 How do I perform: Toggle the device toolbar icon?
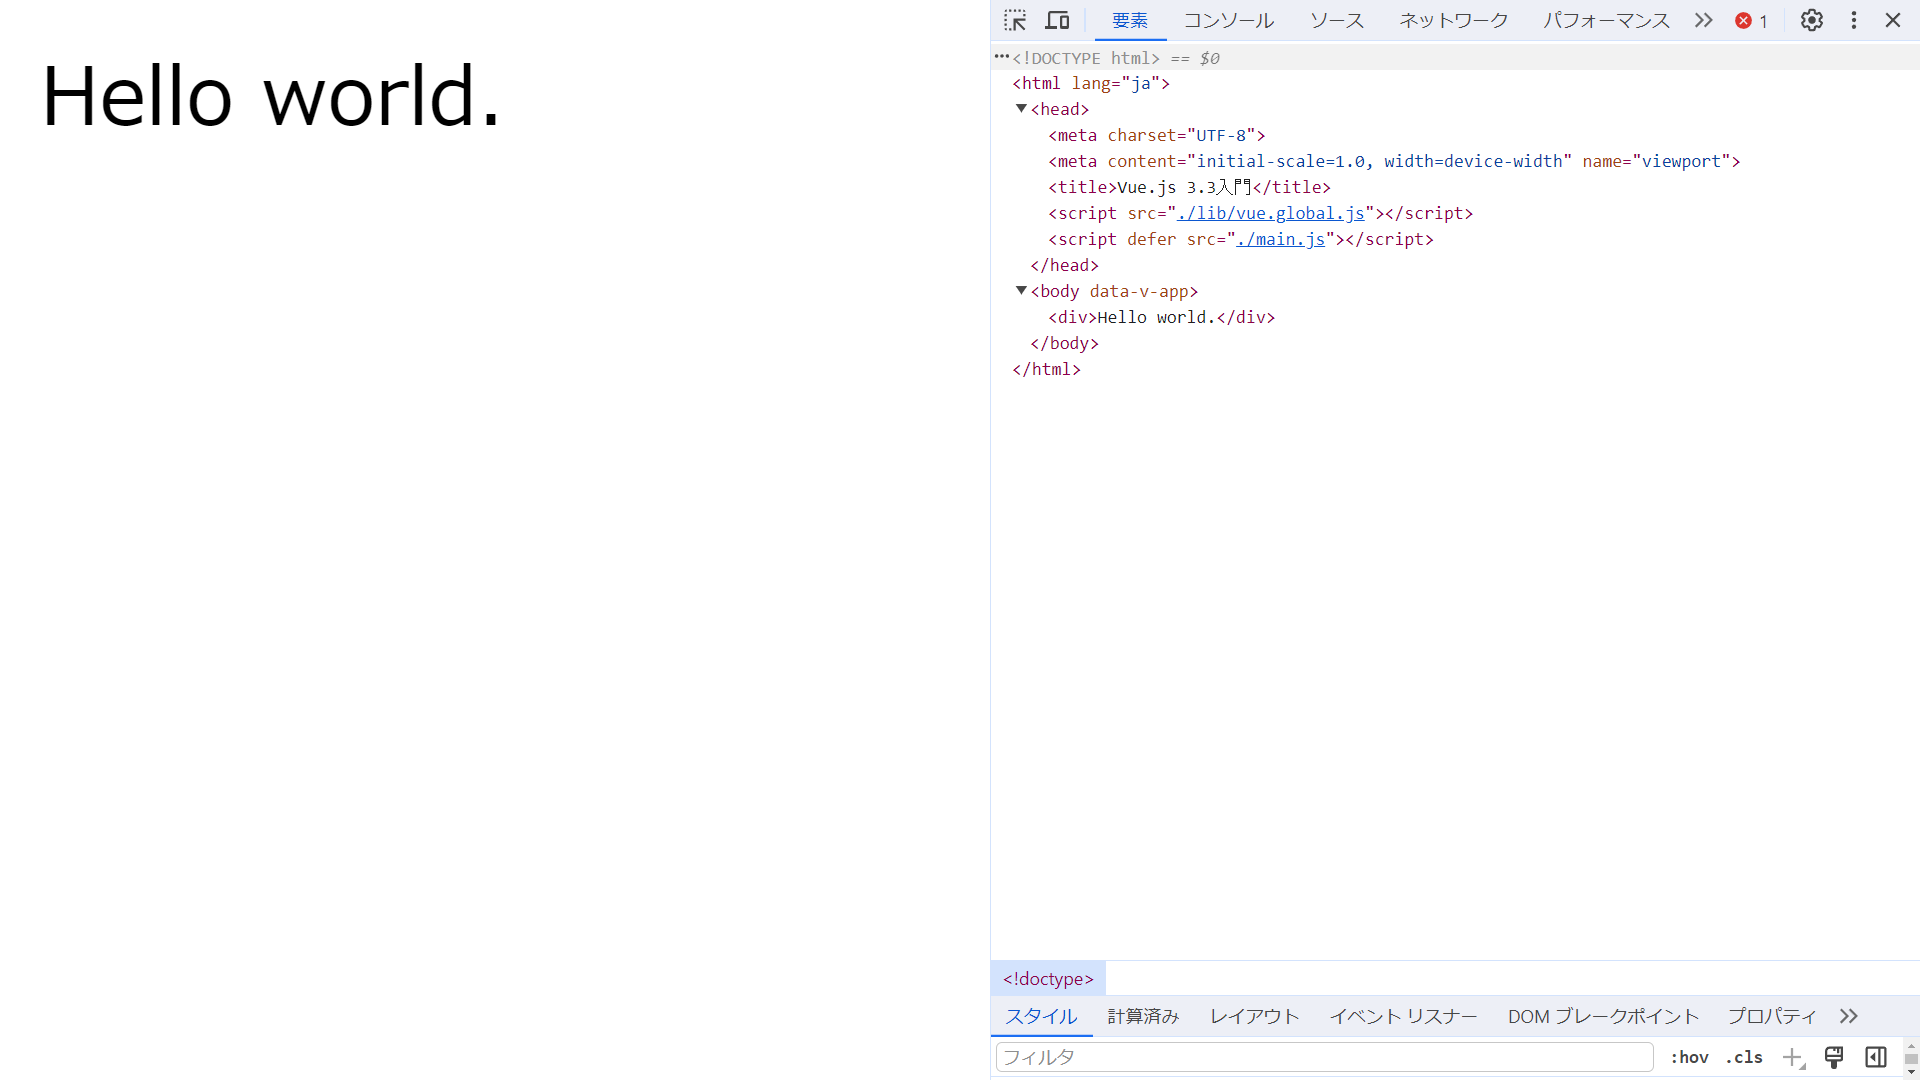(x=1057, y=20)
